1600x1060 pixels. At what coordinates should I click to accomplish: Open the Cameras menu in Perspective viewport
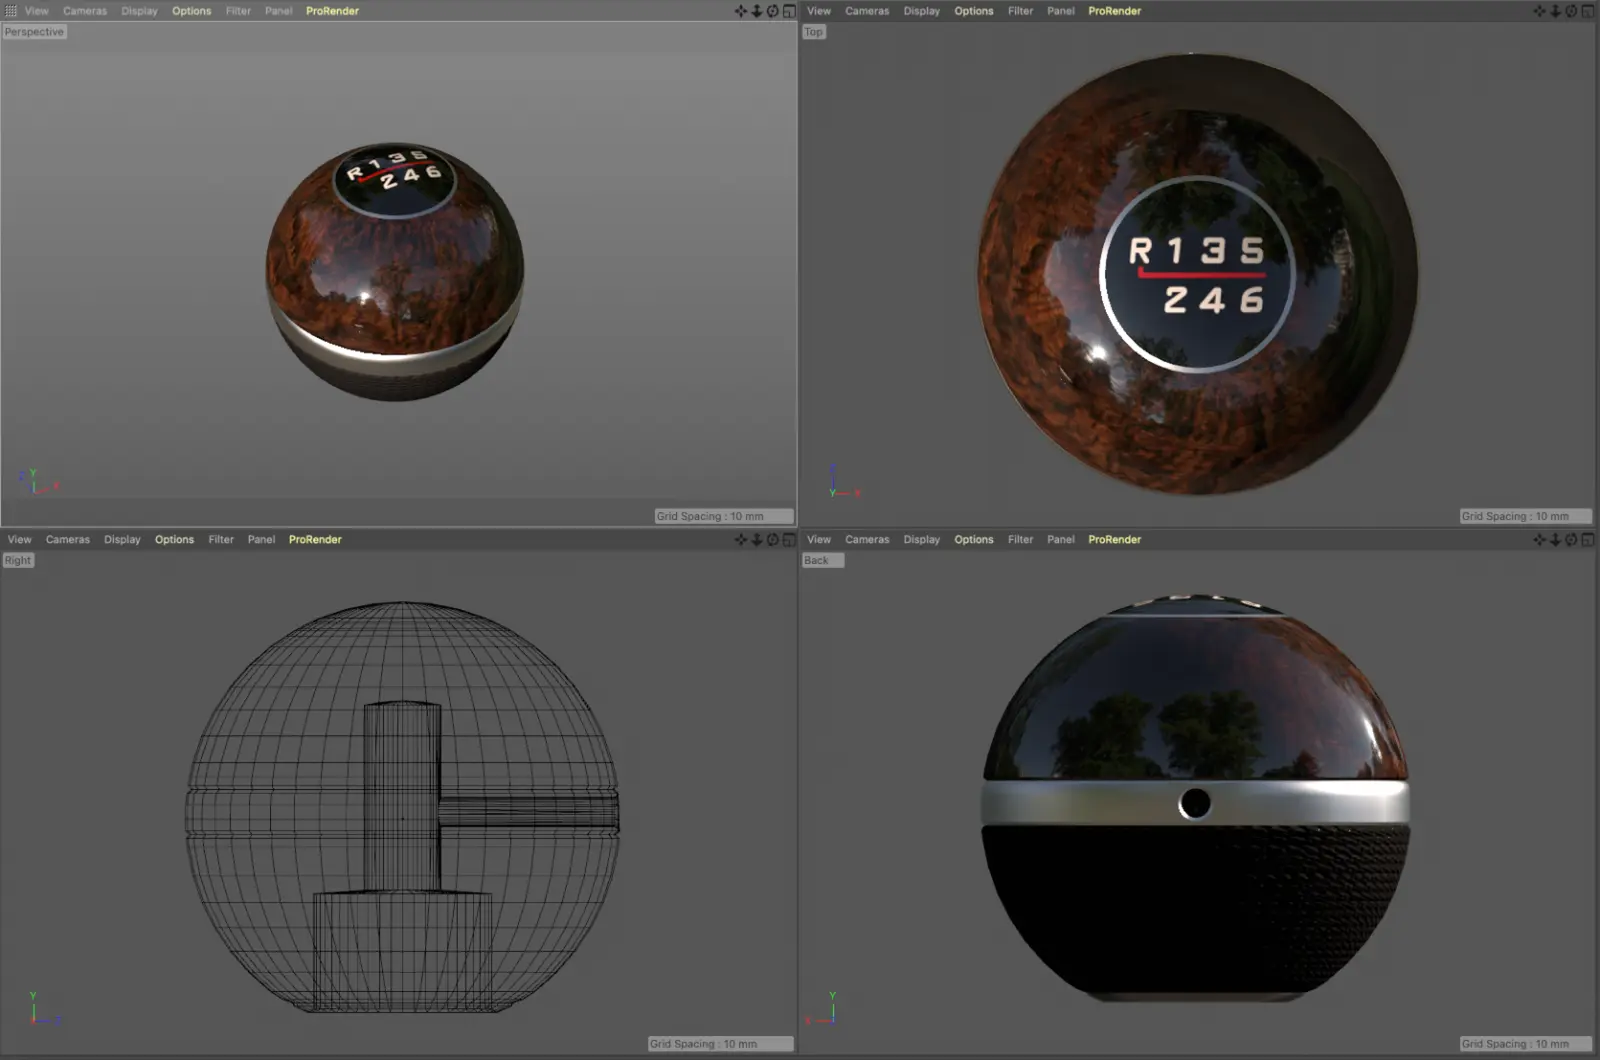pyautogui.click(x=85, y=11)
